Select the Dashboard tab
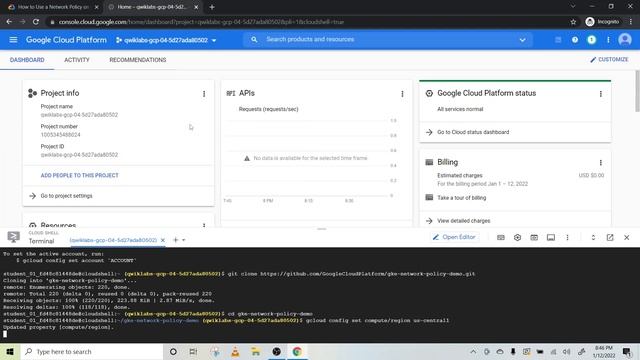The height and width of the screenshot is (360, 640). point(27,60)
